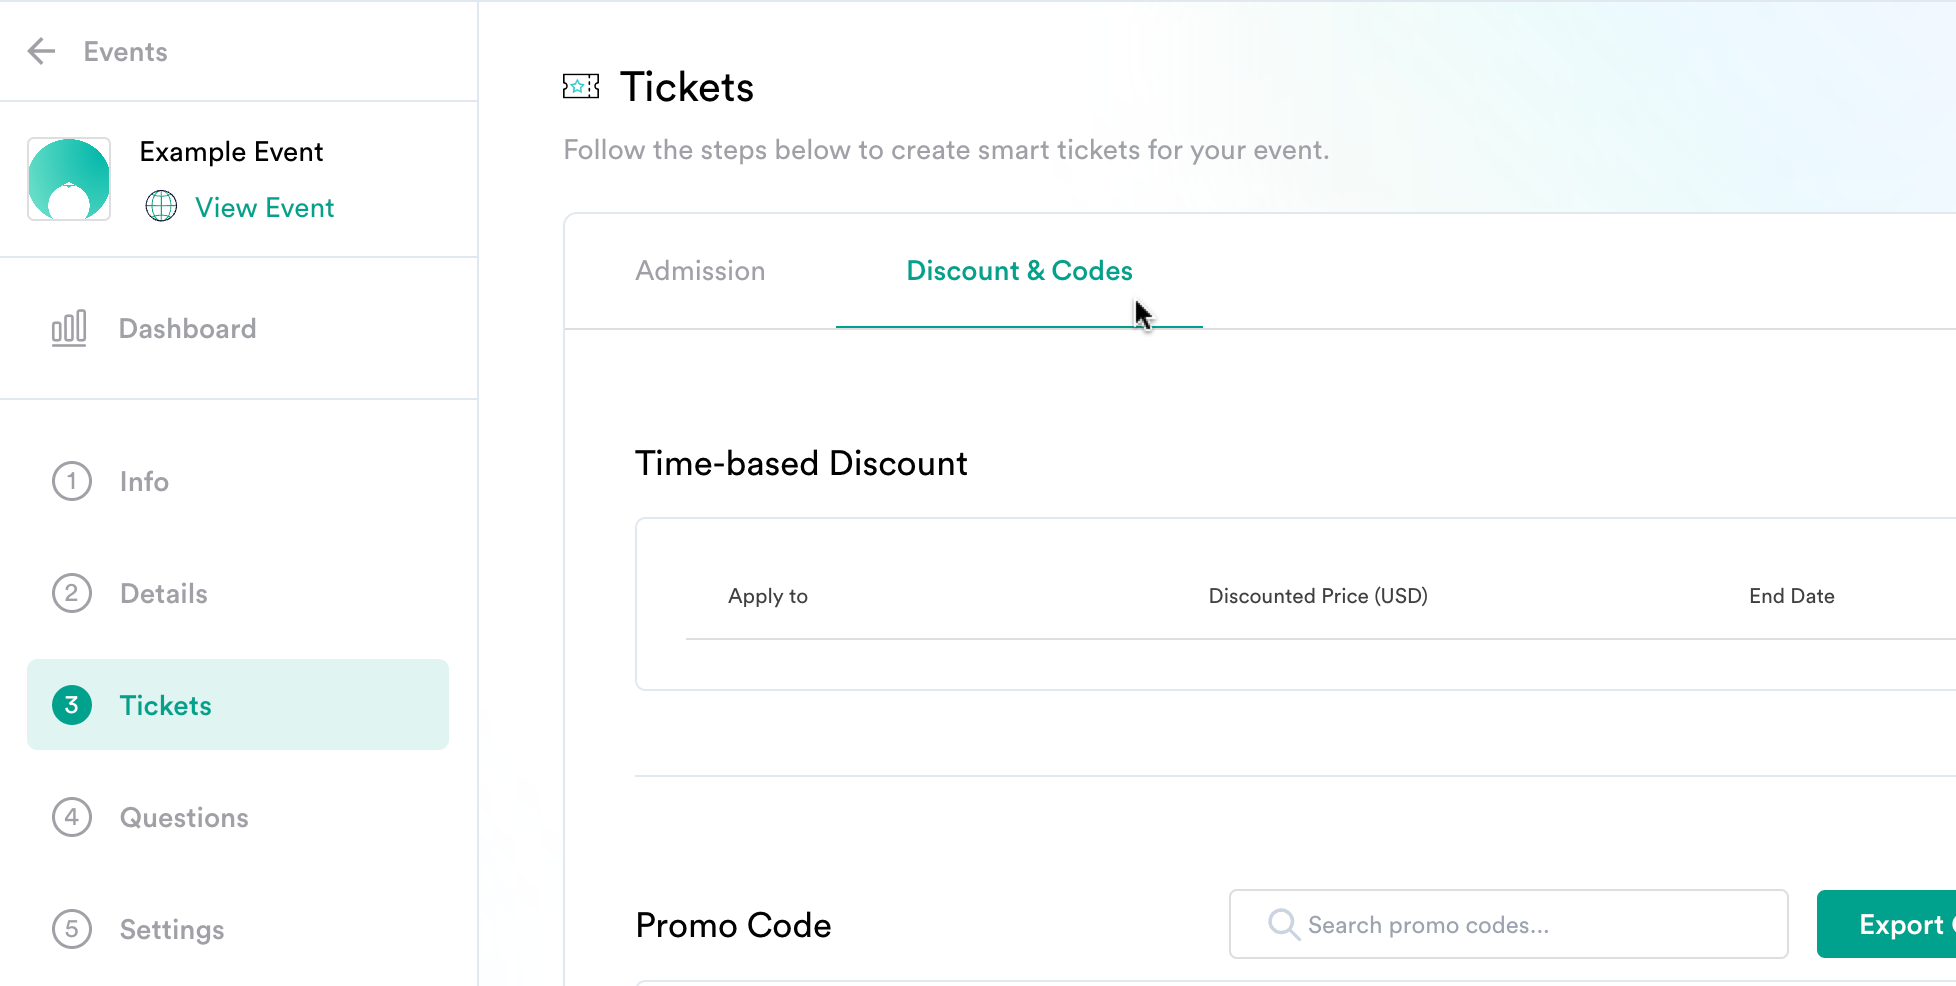The image size is (1956, 986).
Task: Open the Settings step
Action: coord(238,929)
